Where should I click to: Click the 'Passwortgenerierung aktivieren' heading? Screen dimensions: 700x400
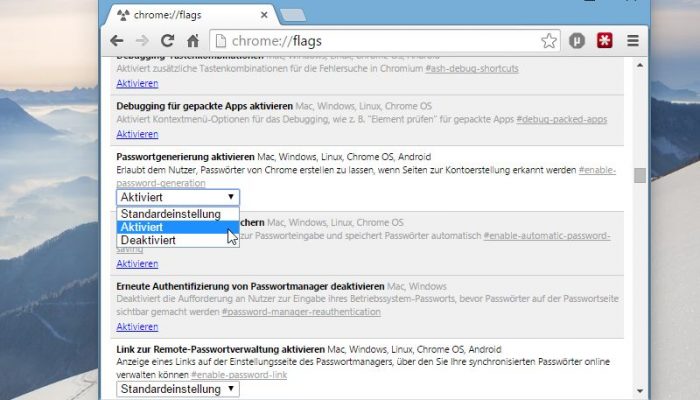click(x=185, y=157)
